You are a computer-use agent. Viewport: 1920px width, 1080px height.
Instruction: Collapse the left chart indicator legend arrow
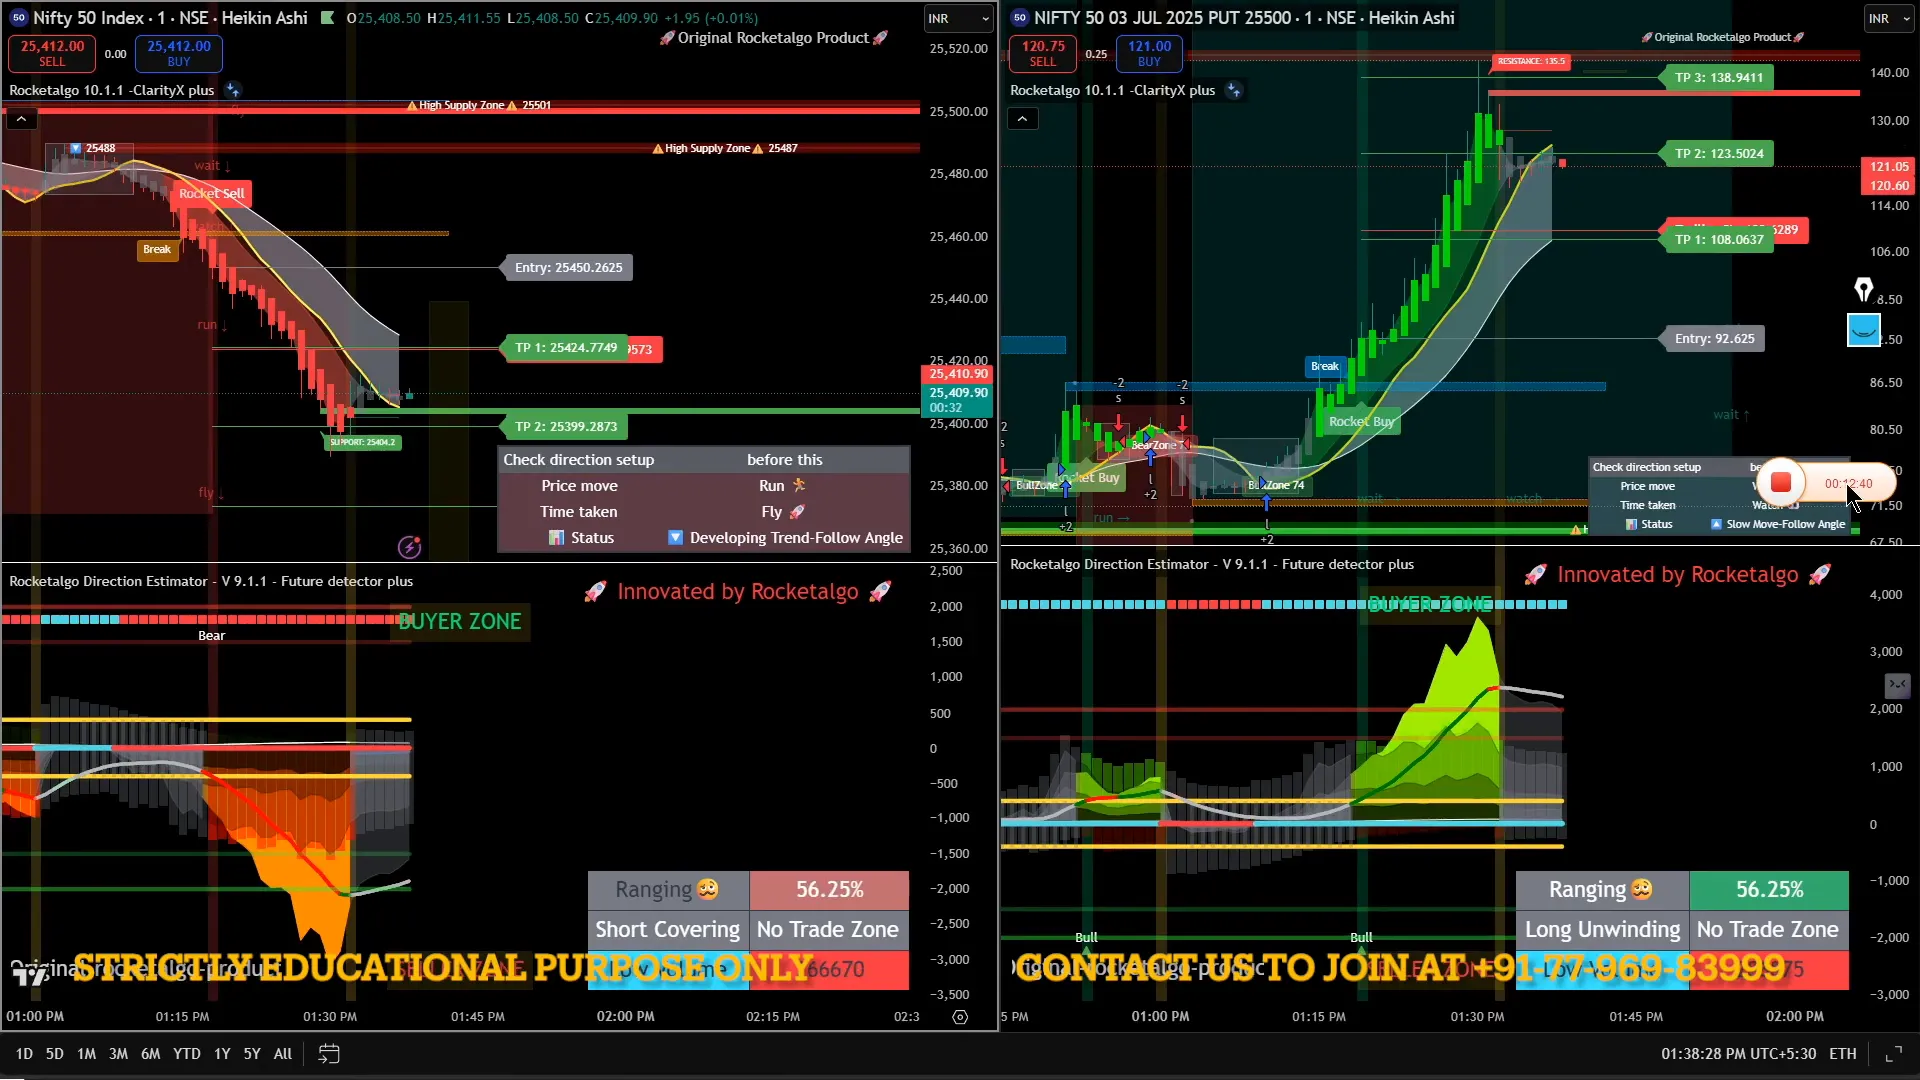point(21,119)
